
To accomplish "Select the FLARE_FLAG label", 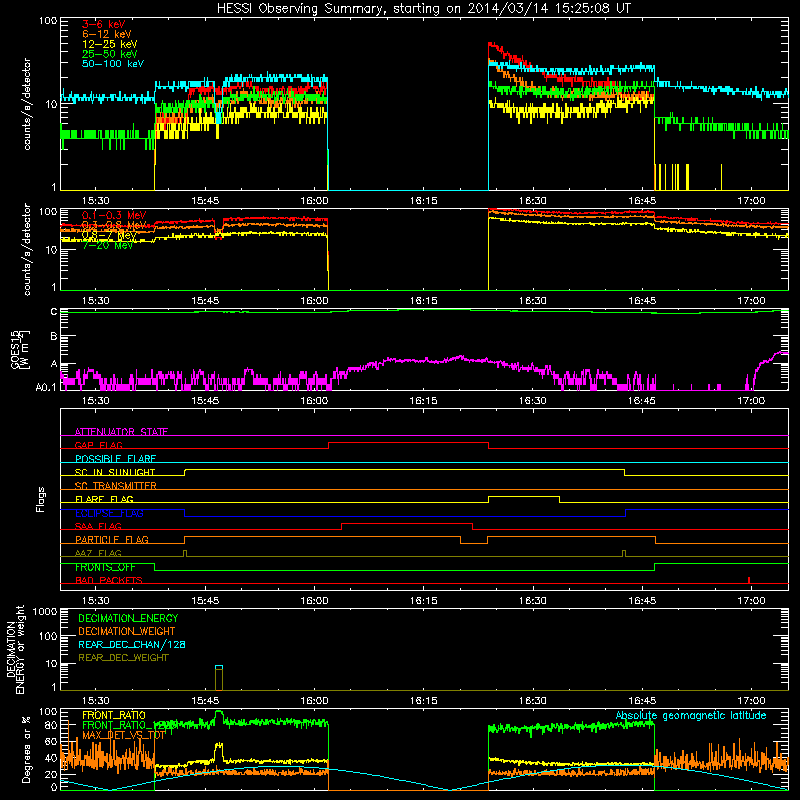I will pos(104,499).
